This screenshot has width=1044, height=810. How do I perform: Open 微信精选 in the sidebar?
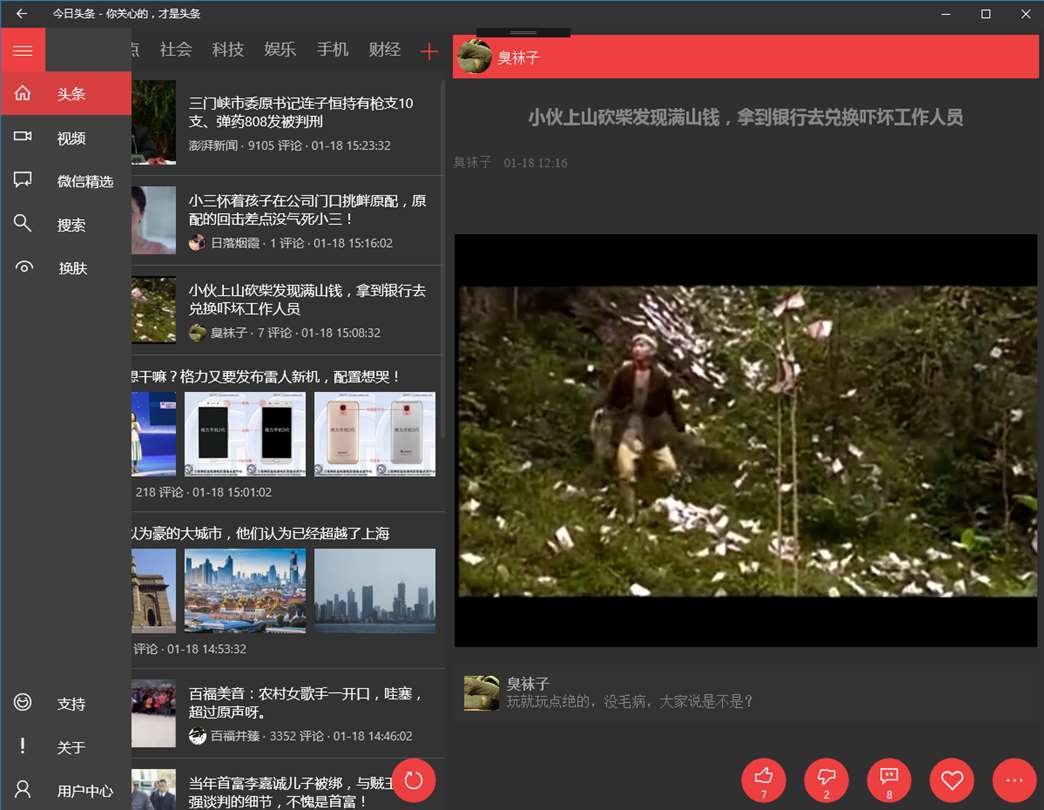66,180
